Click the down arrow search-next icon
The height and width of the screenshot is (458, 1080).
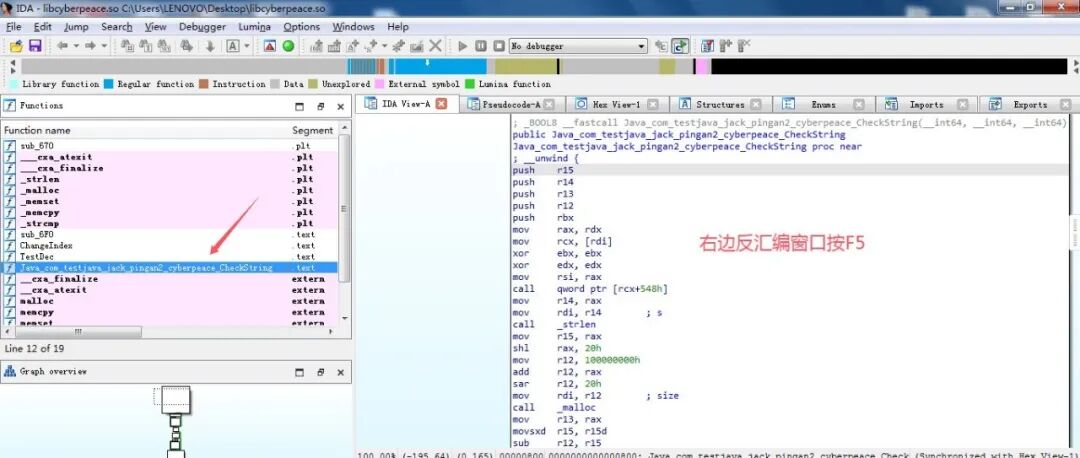coord(210,46)
